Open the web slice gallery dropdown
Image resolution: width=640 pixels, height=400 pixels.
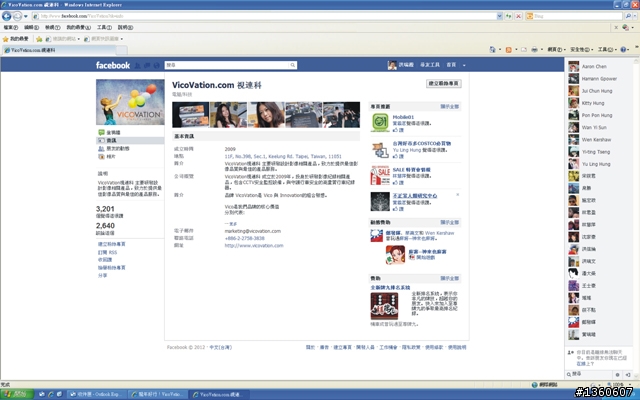pyautogui.click(x=103, y=39)
